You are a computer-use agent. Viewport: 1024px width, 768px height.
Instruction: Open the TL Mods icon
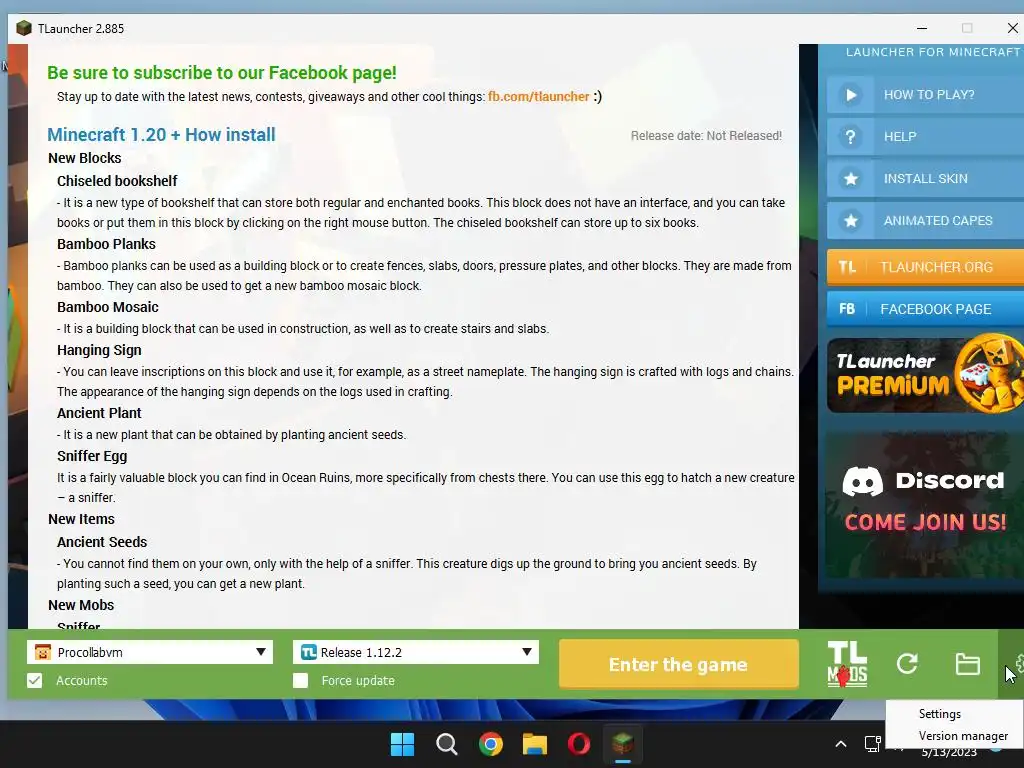click(847, 664)
